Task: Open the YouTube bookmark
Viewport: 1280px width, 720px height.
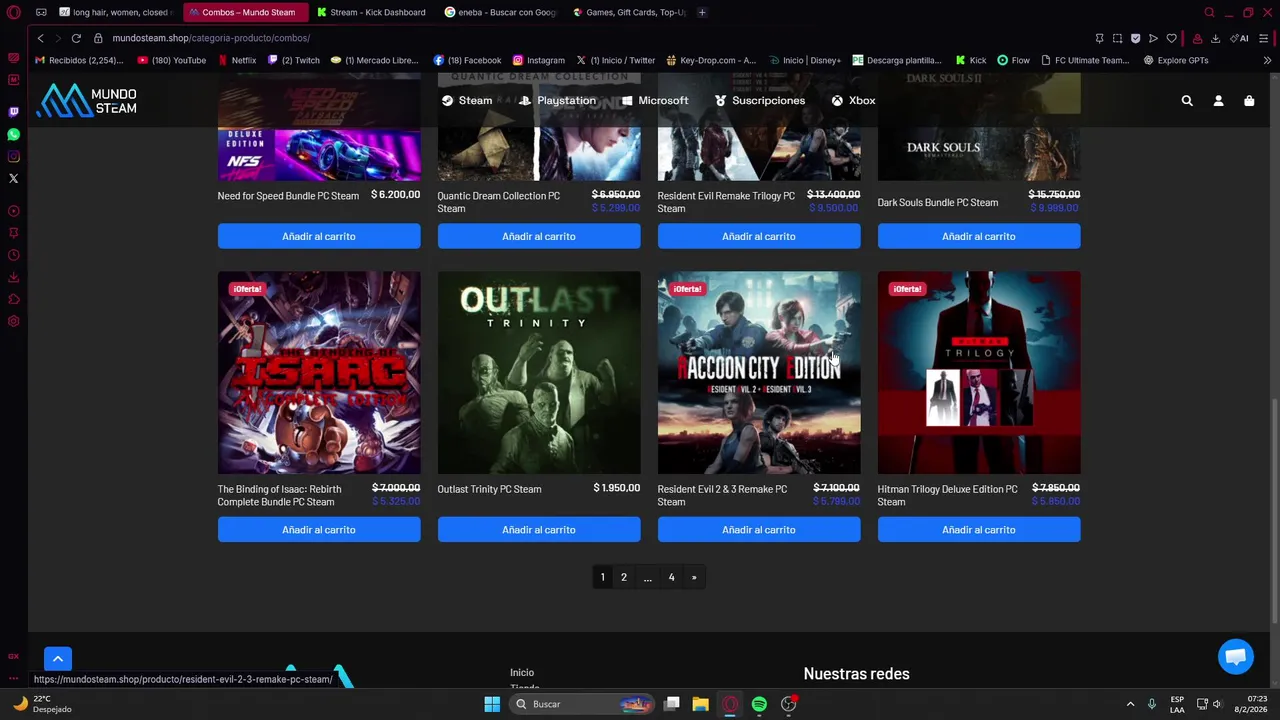Action: tap(172, 60)
